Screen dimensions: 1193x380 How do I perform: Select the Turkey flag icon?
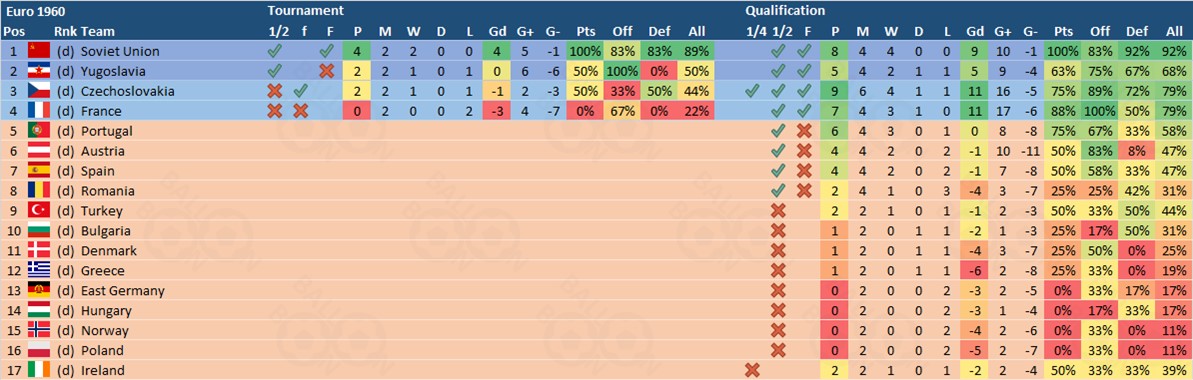(x=39, y=211)
